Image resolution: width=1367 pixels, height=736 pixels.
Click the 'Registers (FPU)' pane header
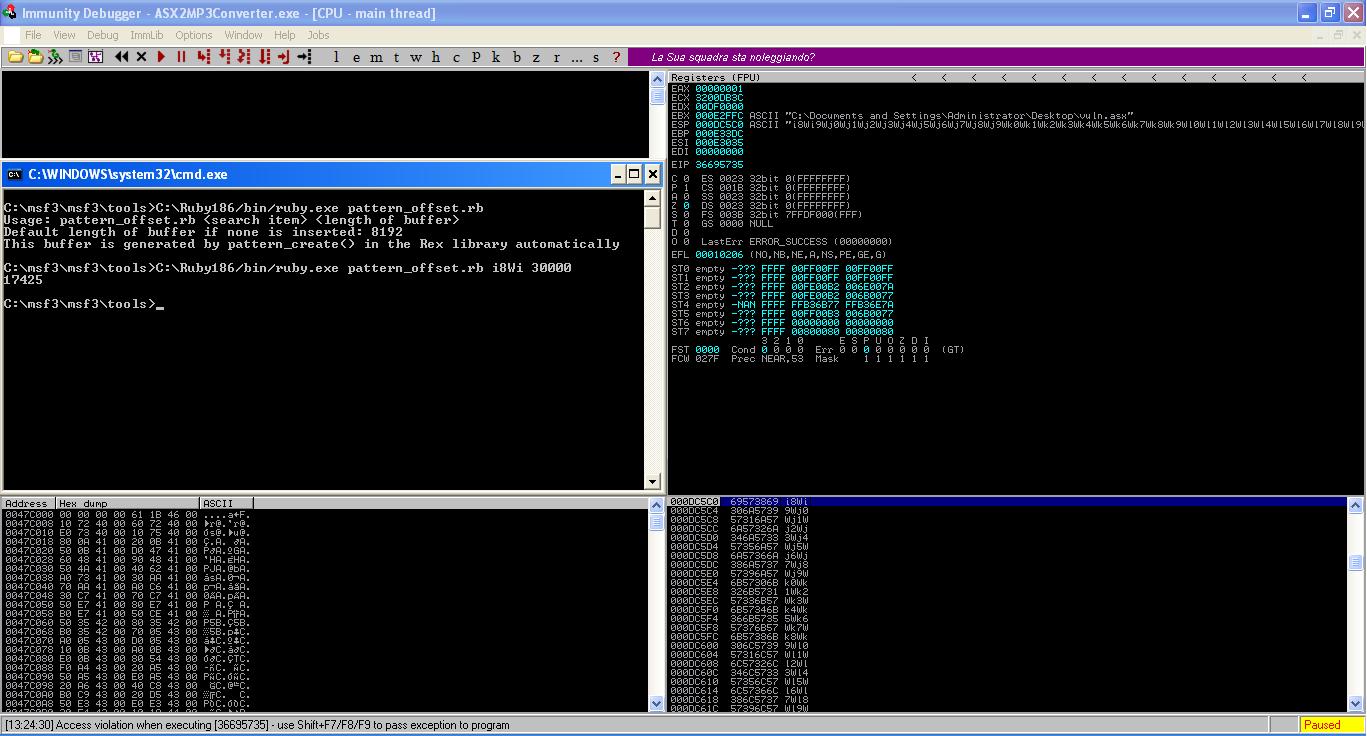[715, 77]
